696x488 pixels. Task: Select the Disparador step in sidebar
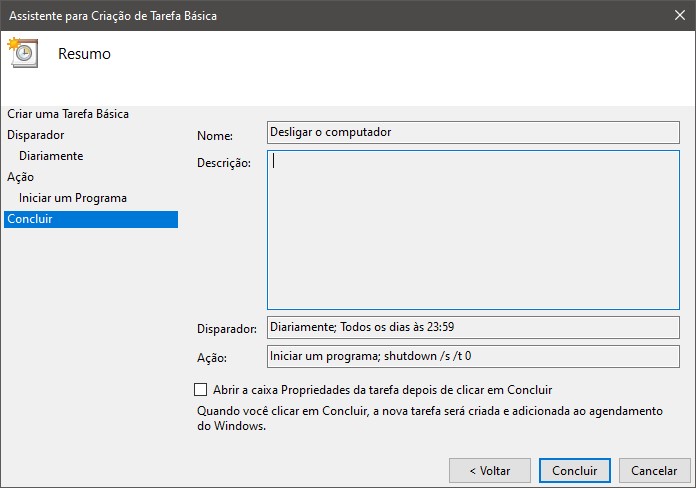(x=36, y=134)
